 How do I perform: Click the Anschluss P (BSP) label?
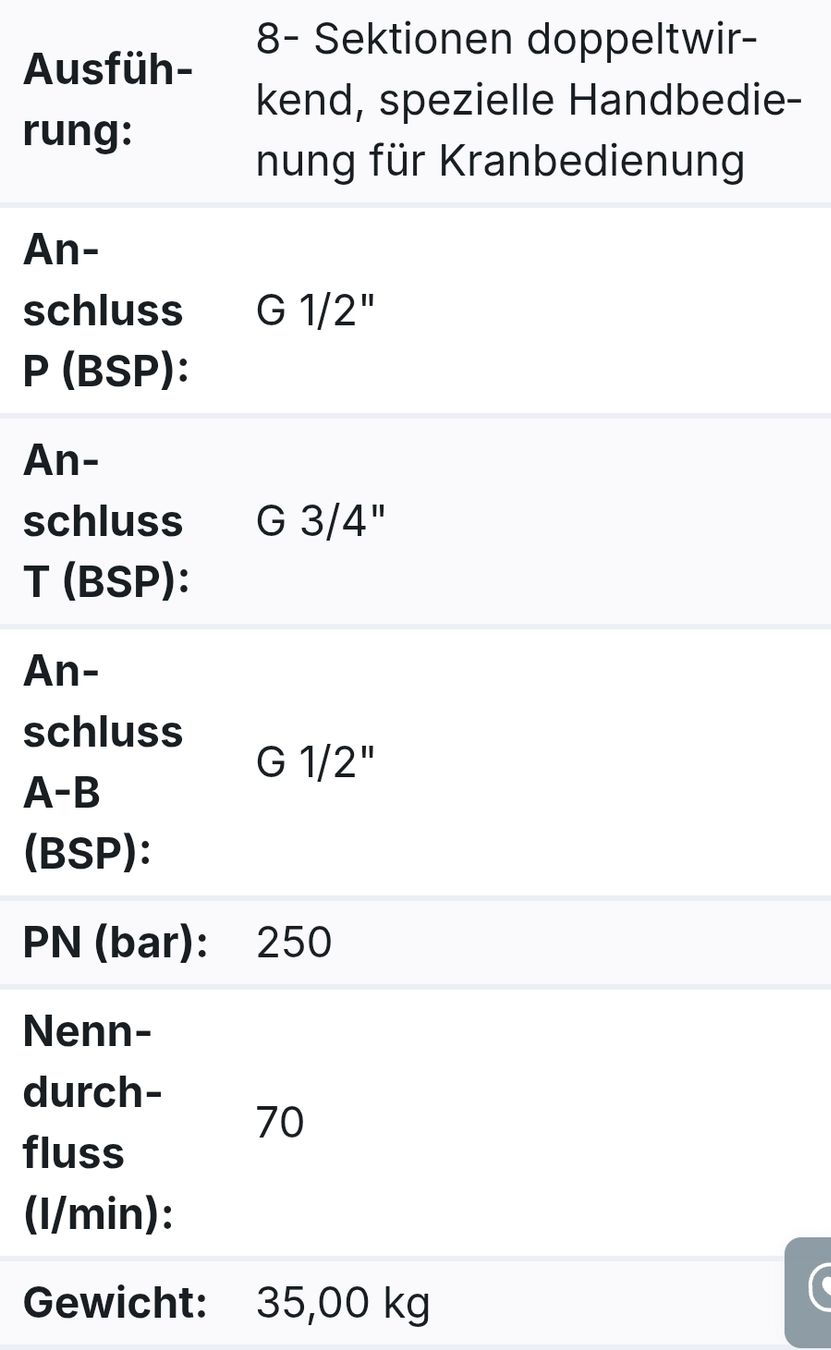pos(106,311)
